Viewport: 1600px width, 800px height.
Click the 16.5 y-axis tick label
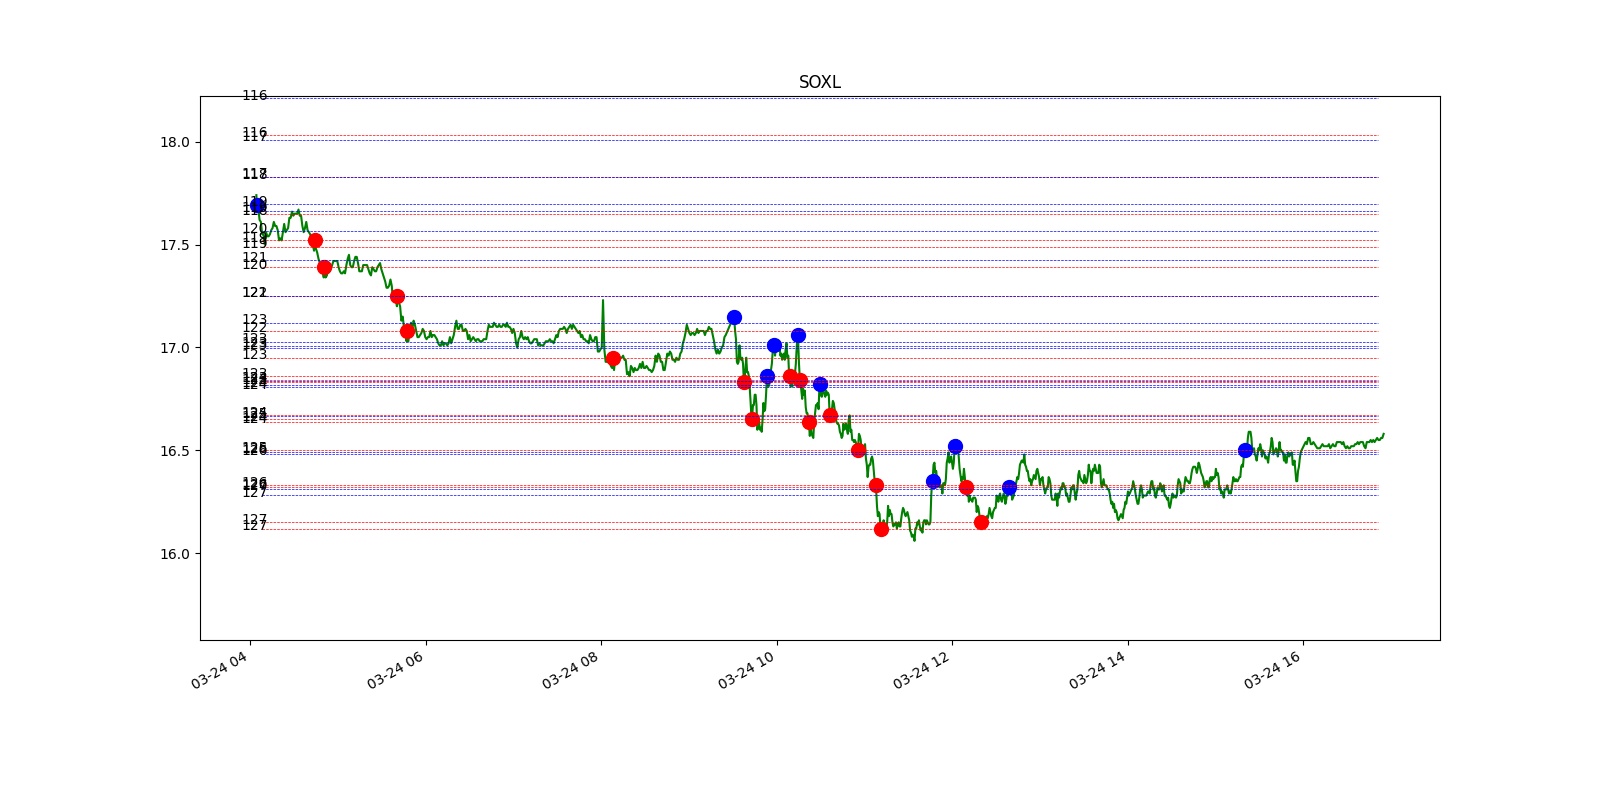[174, 451]
